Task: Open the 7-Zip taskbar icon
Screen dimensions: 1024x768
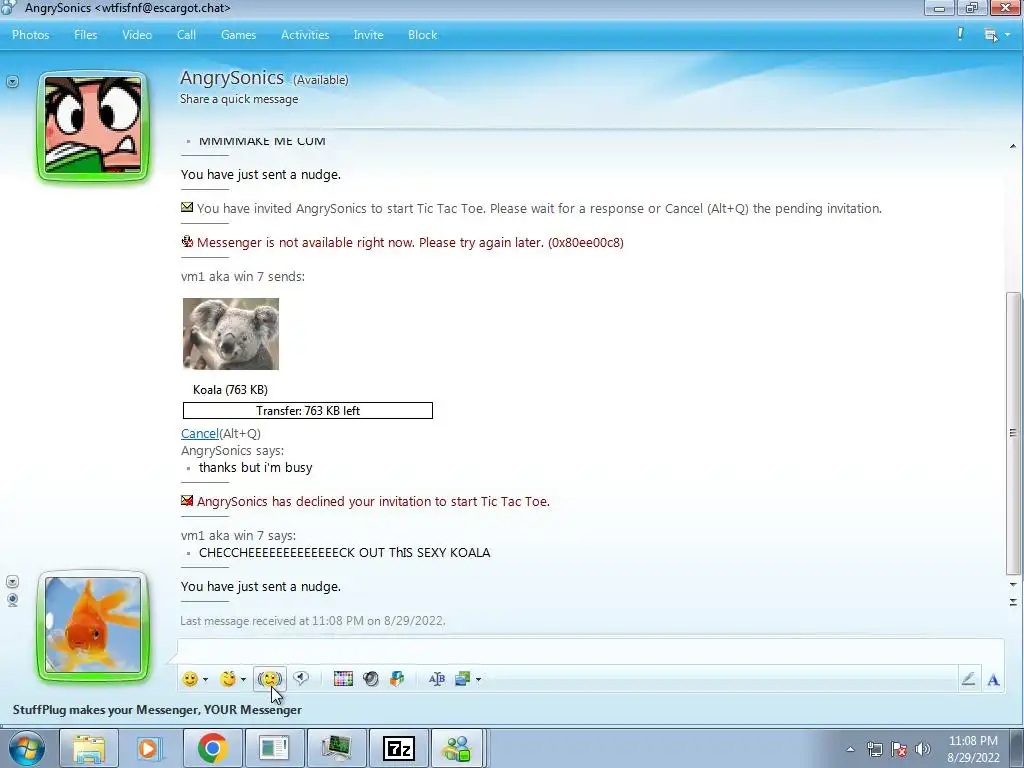Action: tap(398, 748)
